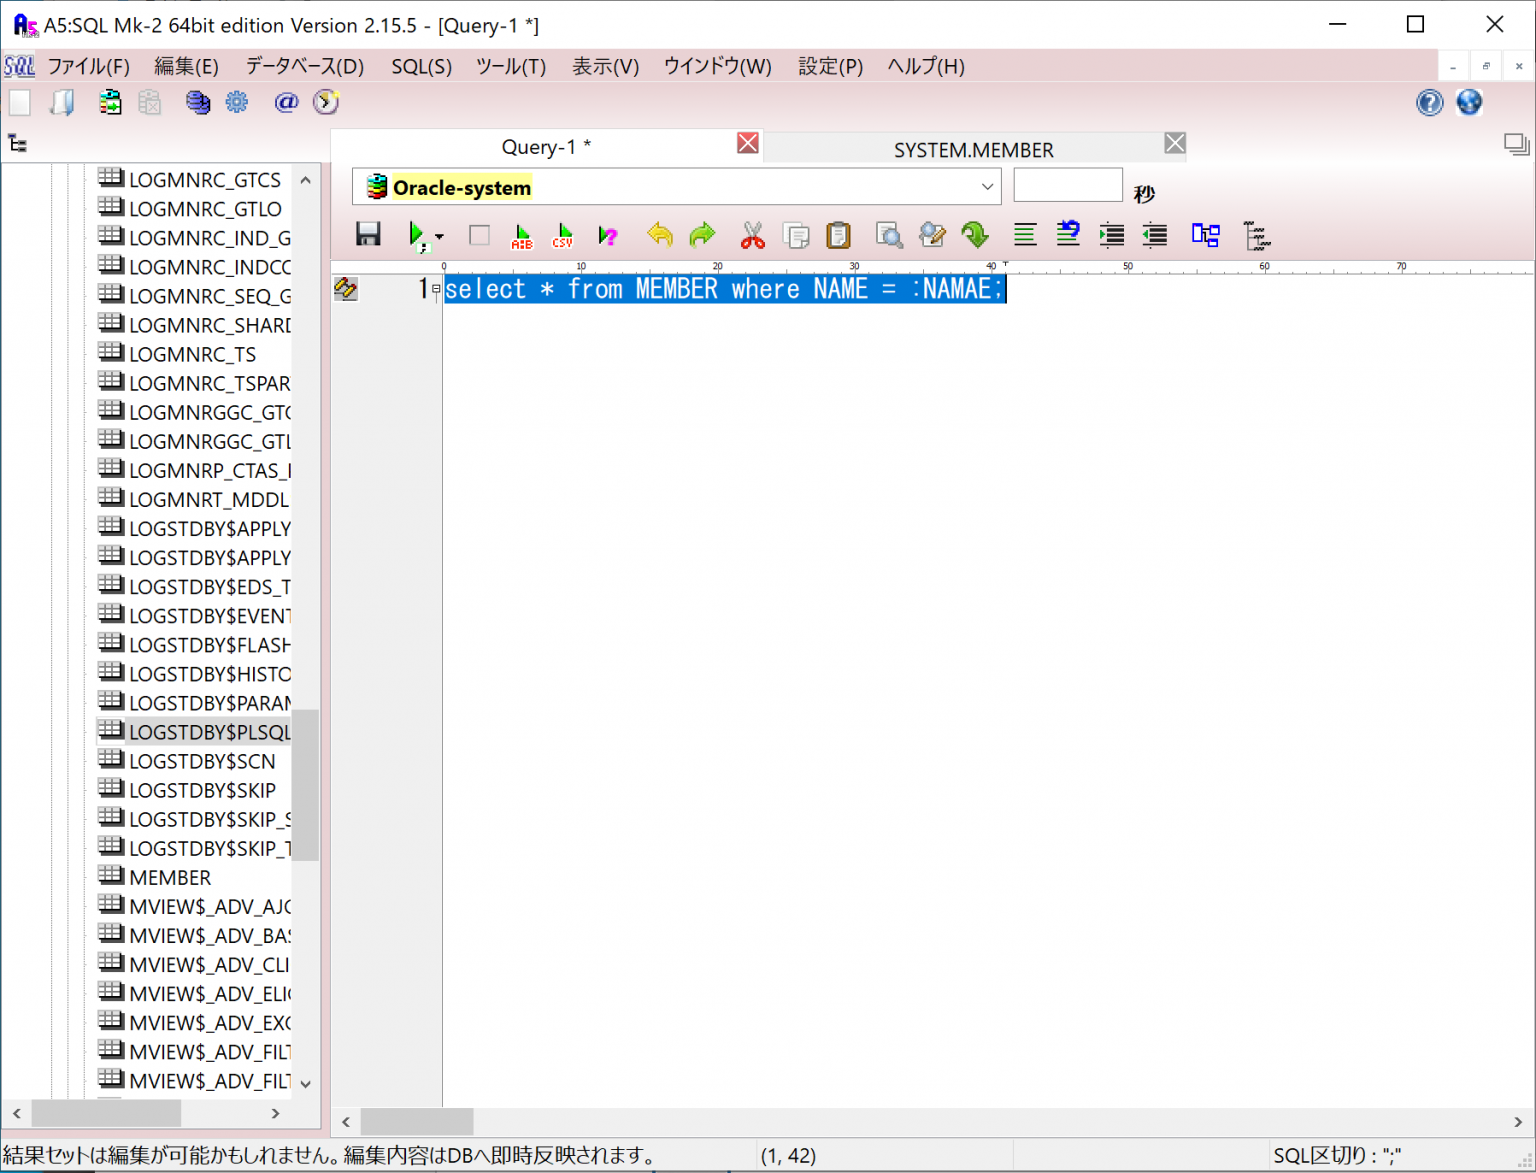Image resolution: width=1536 pixels, height=1173 pixels.
Task: Run the SQL with green play icon
Action: (x=416, y=235)
